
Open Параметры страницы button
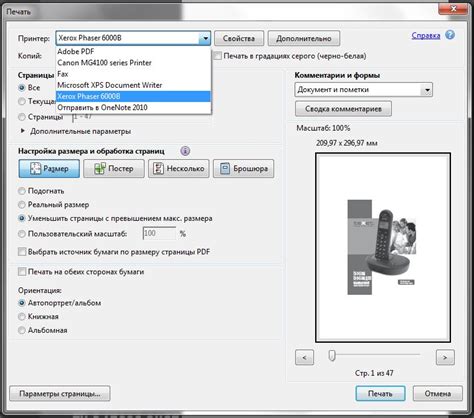[60, 394]
